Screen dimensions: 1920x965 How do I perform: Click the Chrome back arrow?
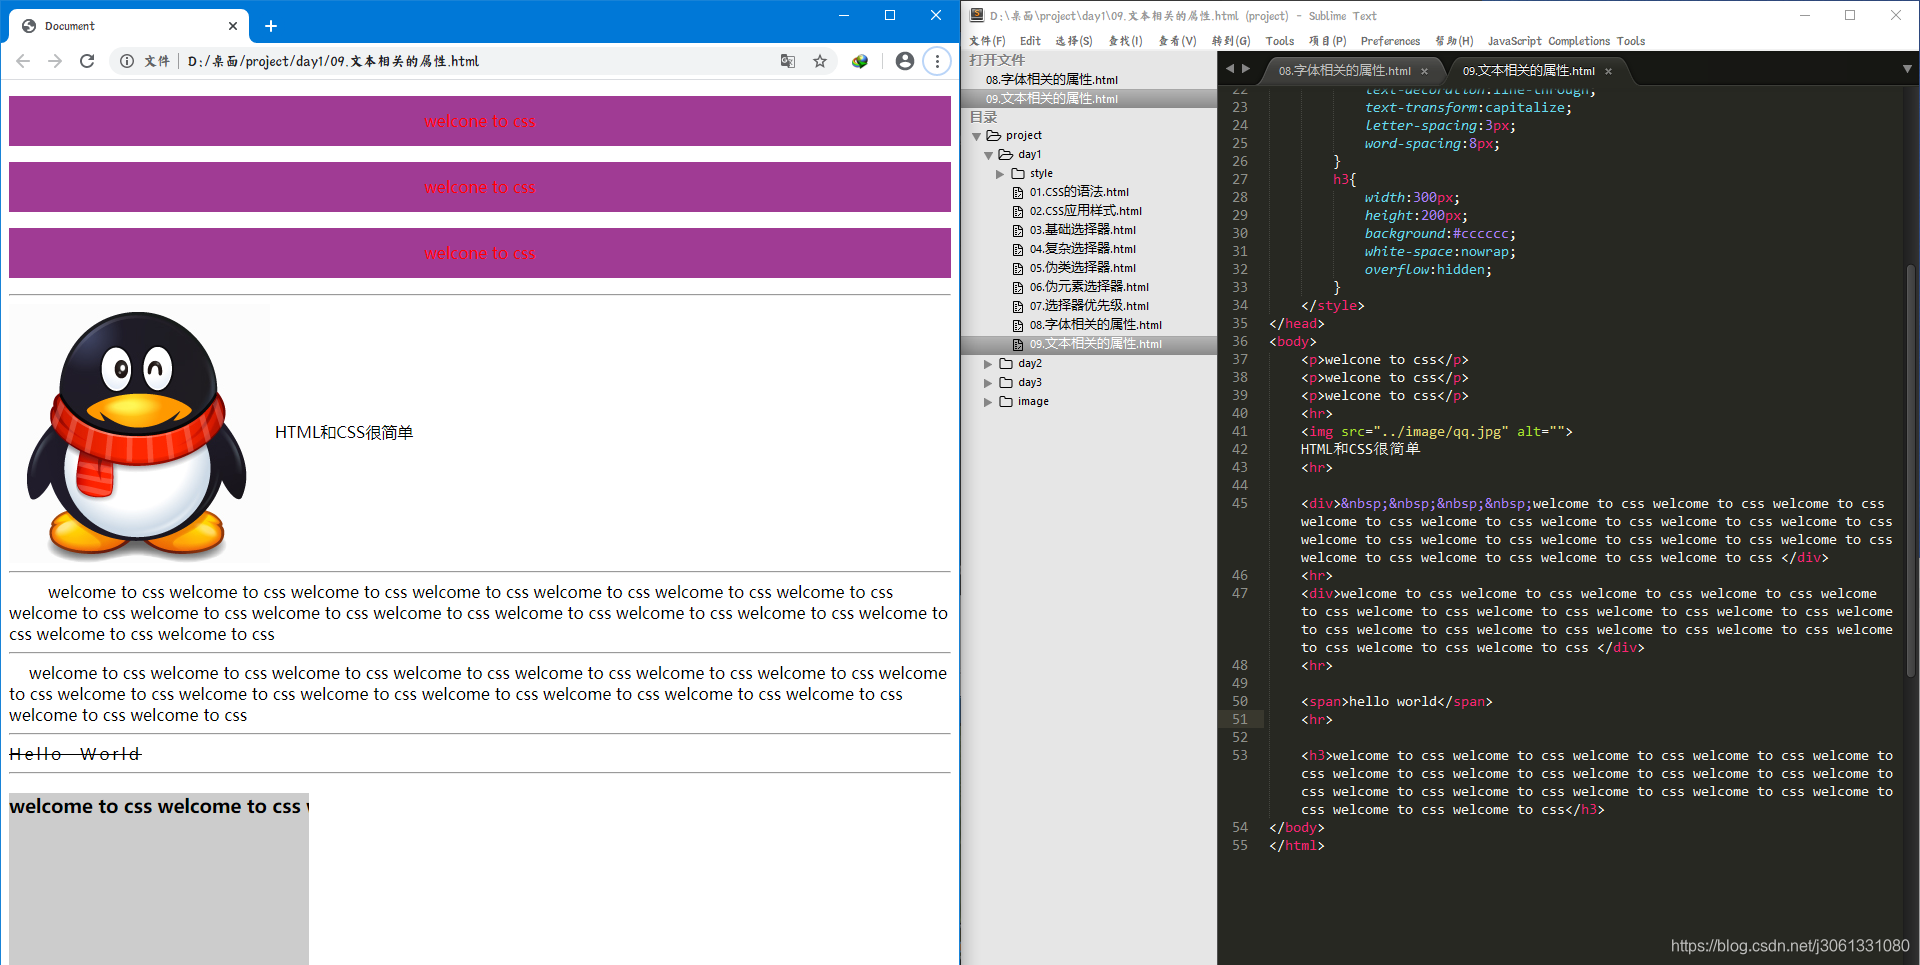tap(23, 61)
